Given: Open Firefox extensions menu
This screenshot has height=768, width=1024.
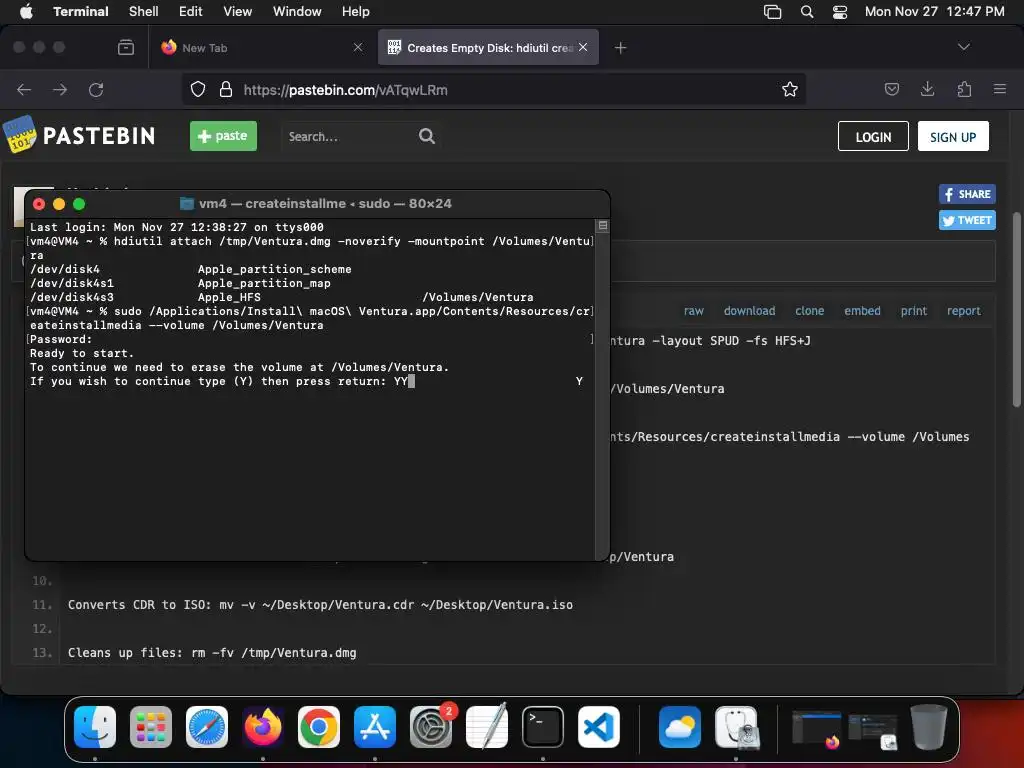Looking at the screenshot, I should coord(964,89).
